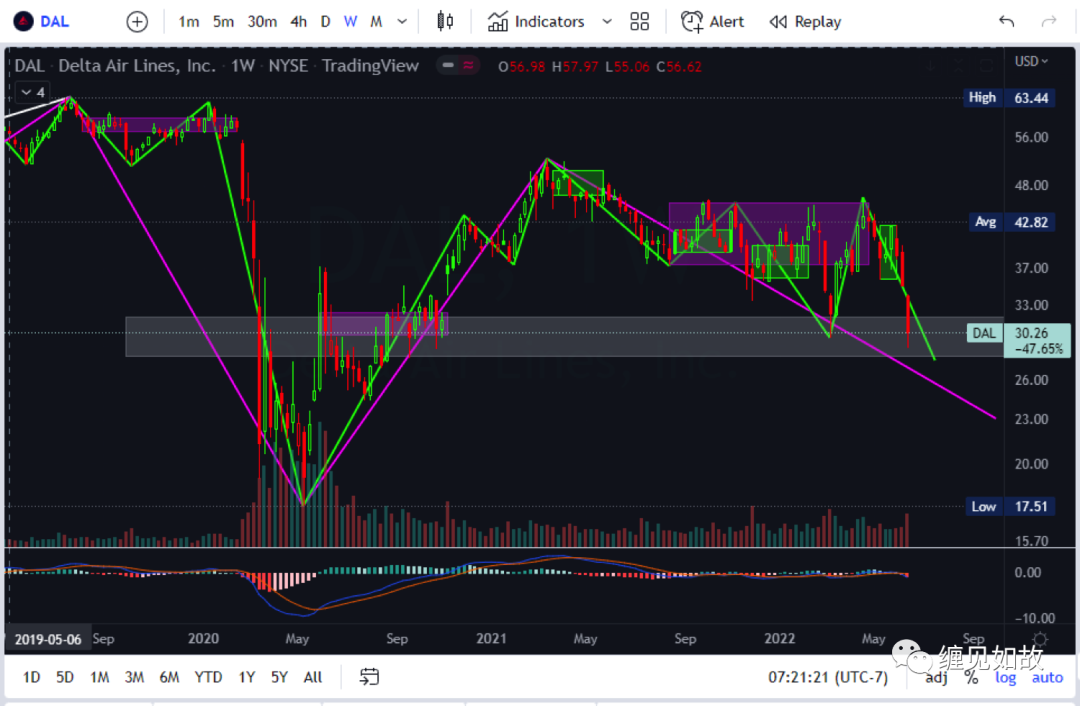This screenshot has width=1080, height=706.
Task: Toggle auto scale
Action: coord(1047,678)
